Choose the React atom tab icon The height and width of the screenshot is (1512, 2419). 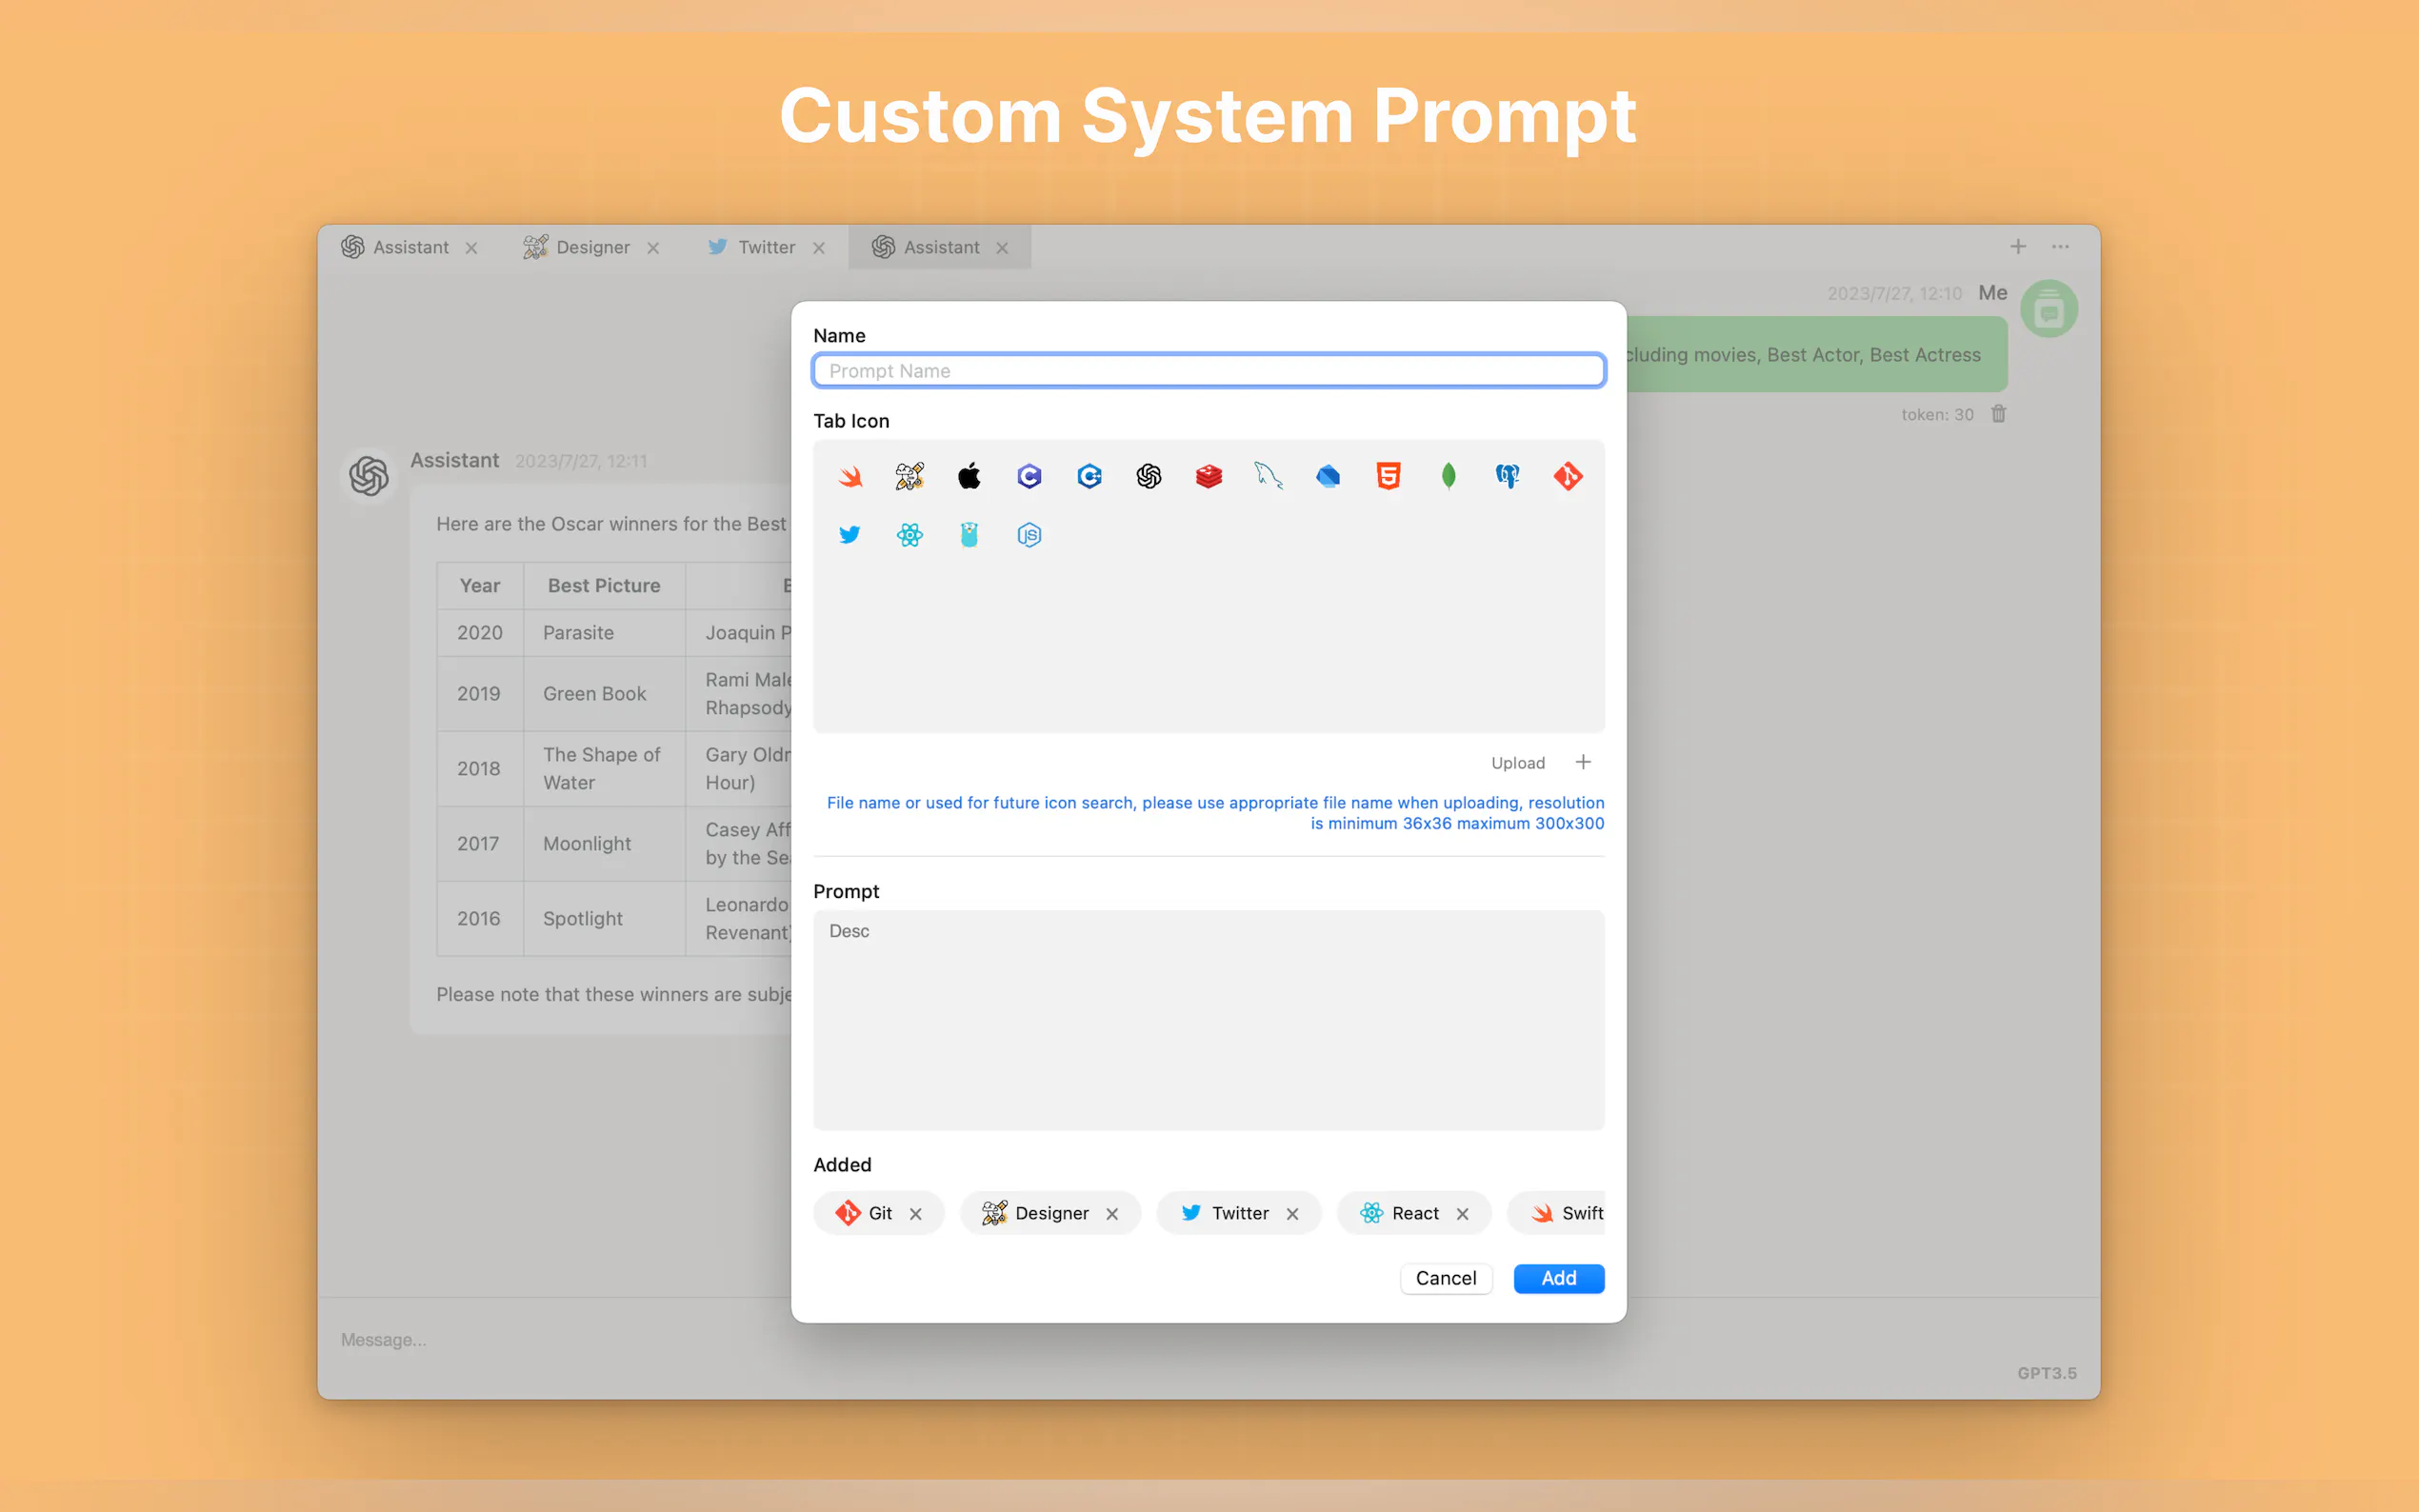pos(909,535)
